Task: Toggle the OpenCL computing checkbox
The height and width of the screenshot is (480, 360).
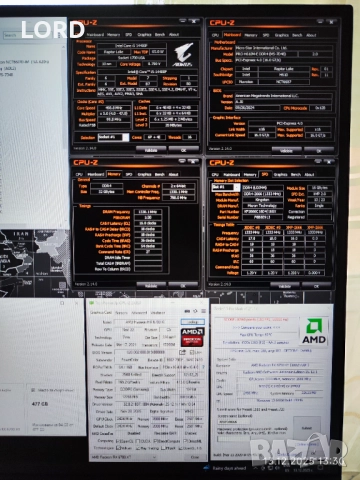Action: pos(117,441)
